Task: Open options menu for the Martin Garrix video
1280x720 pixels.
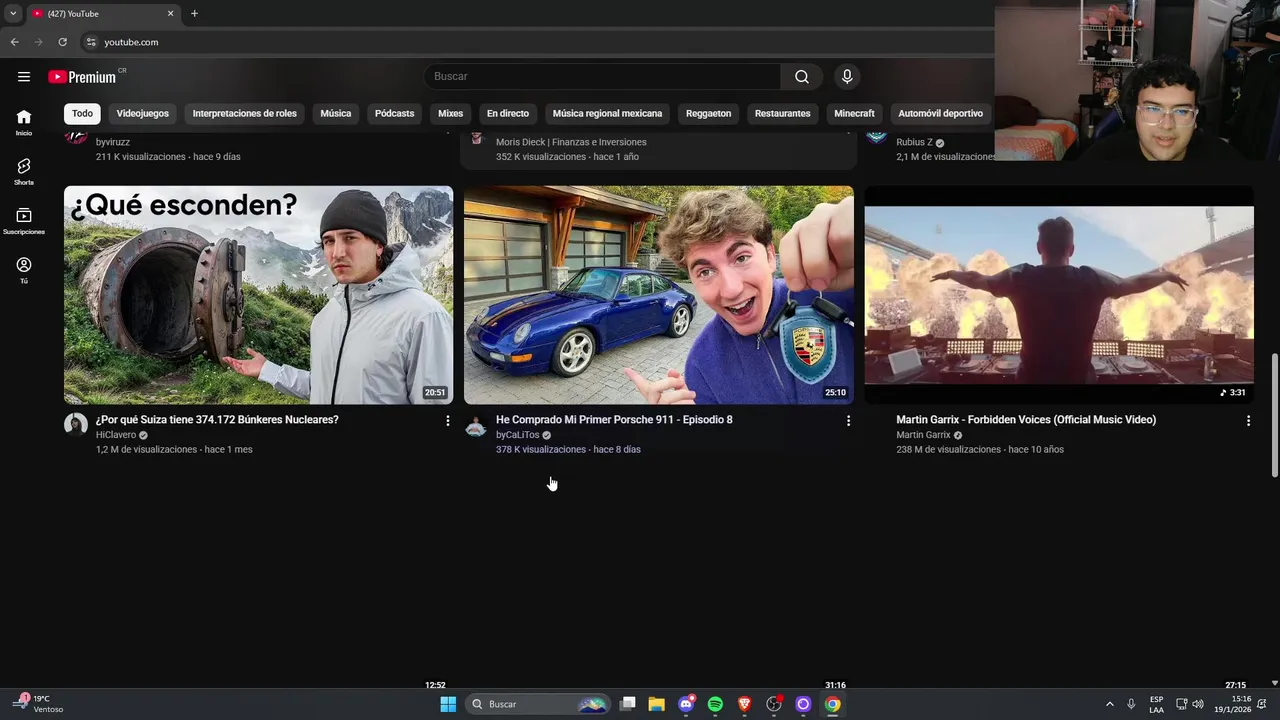Action: tap(1248, 421)
